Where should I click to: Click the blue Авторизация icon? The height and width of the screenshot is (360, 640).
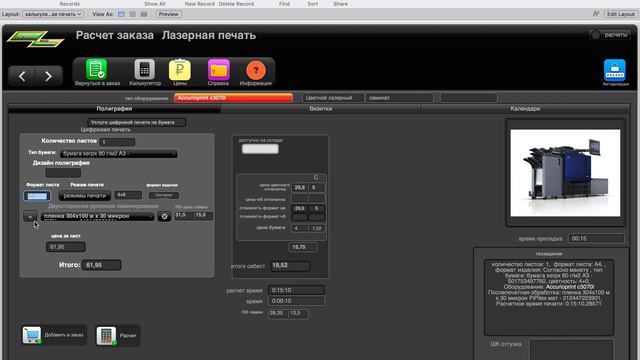click(615, 70)
